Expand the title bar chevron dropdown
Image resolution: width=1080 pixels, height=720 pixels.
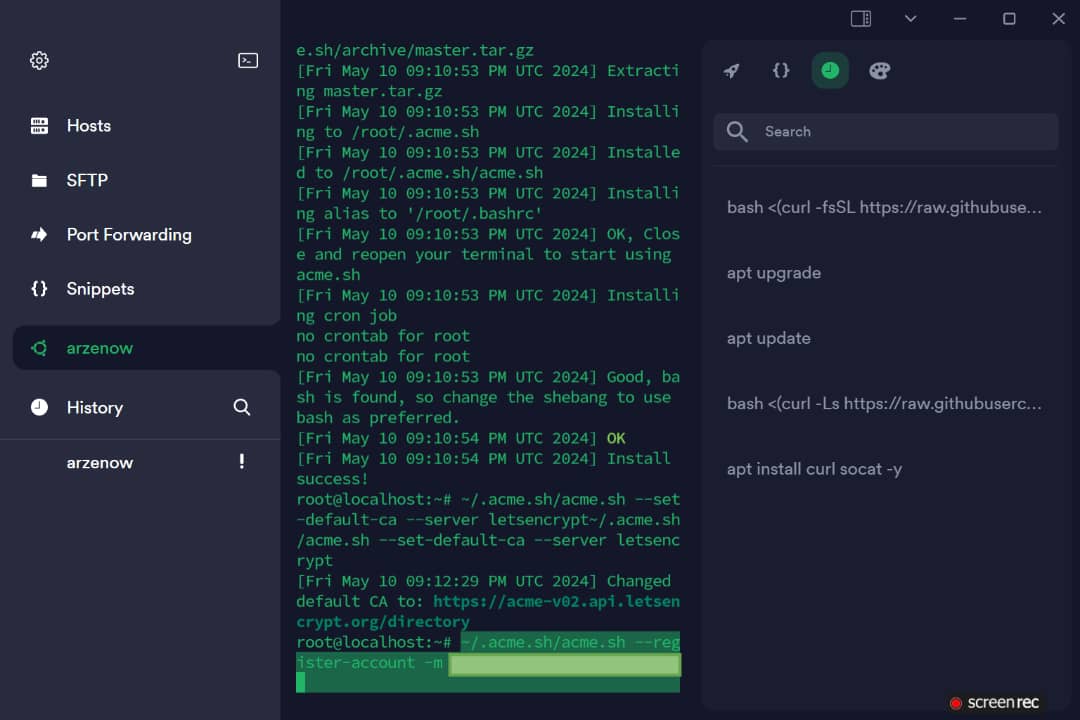(910, 18)
